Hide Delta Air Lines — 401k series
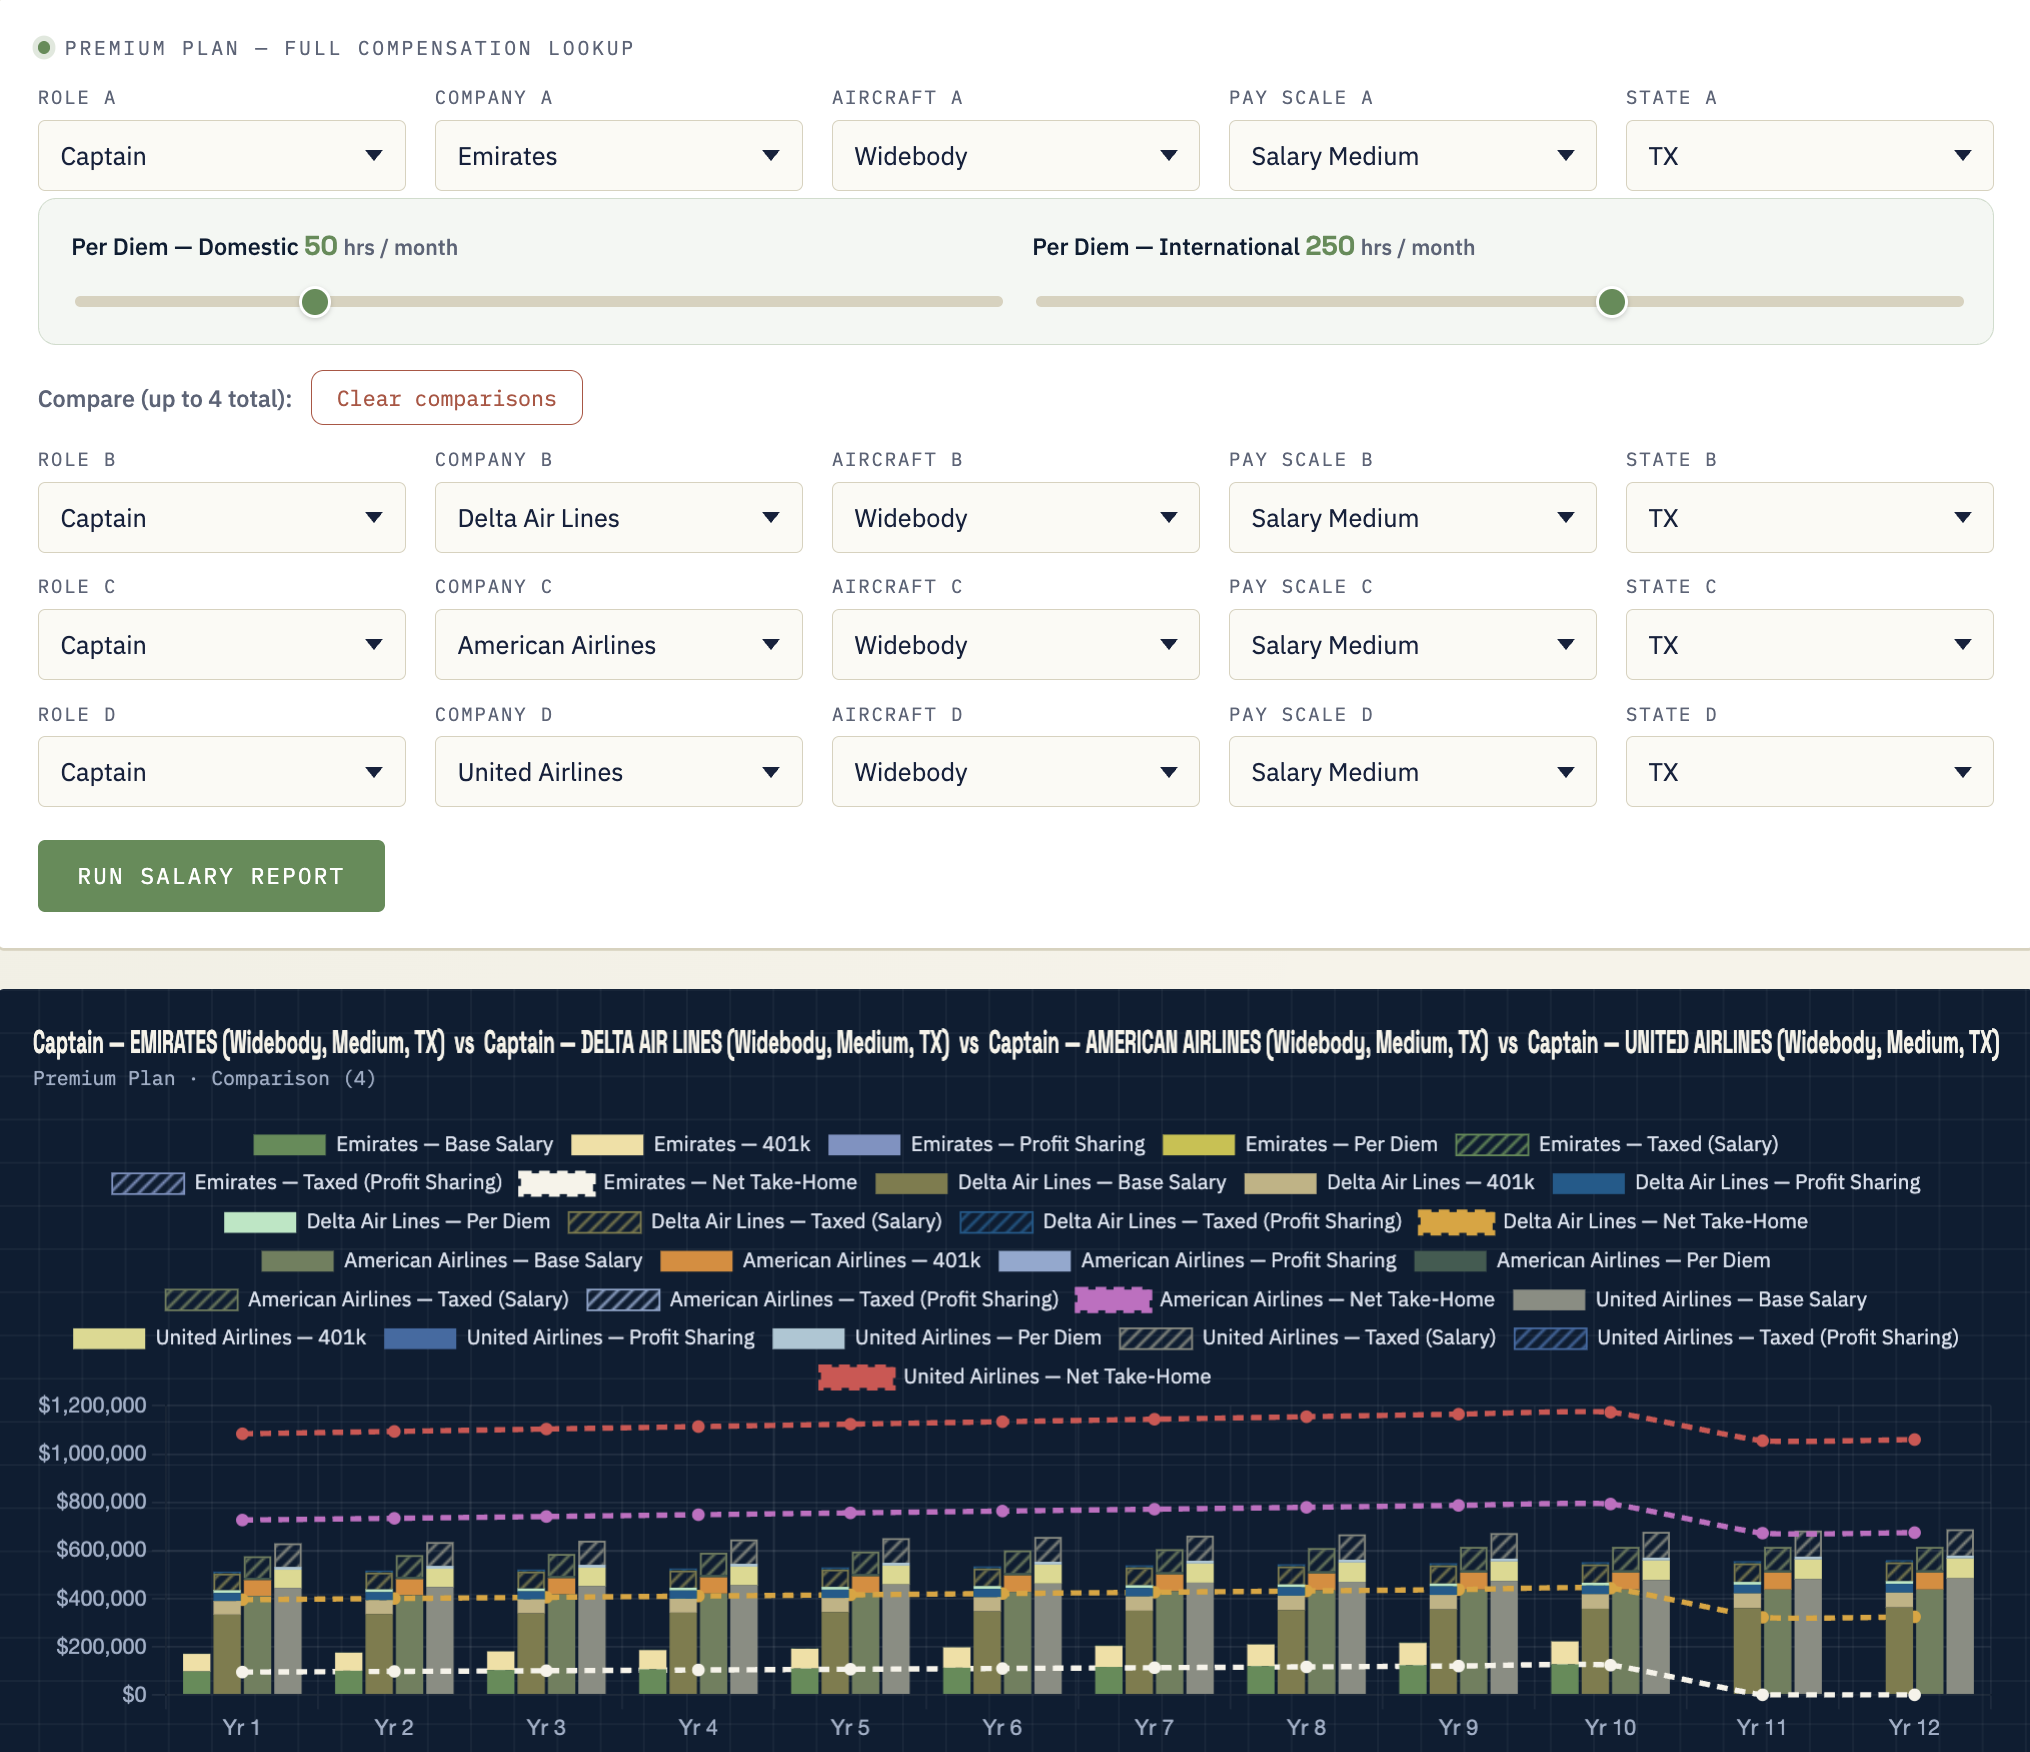Screen dimensions: 2030x1752 click(x=1389, y=1182)
